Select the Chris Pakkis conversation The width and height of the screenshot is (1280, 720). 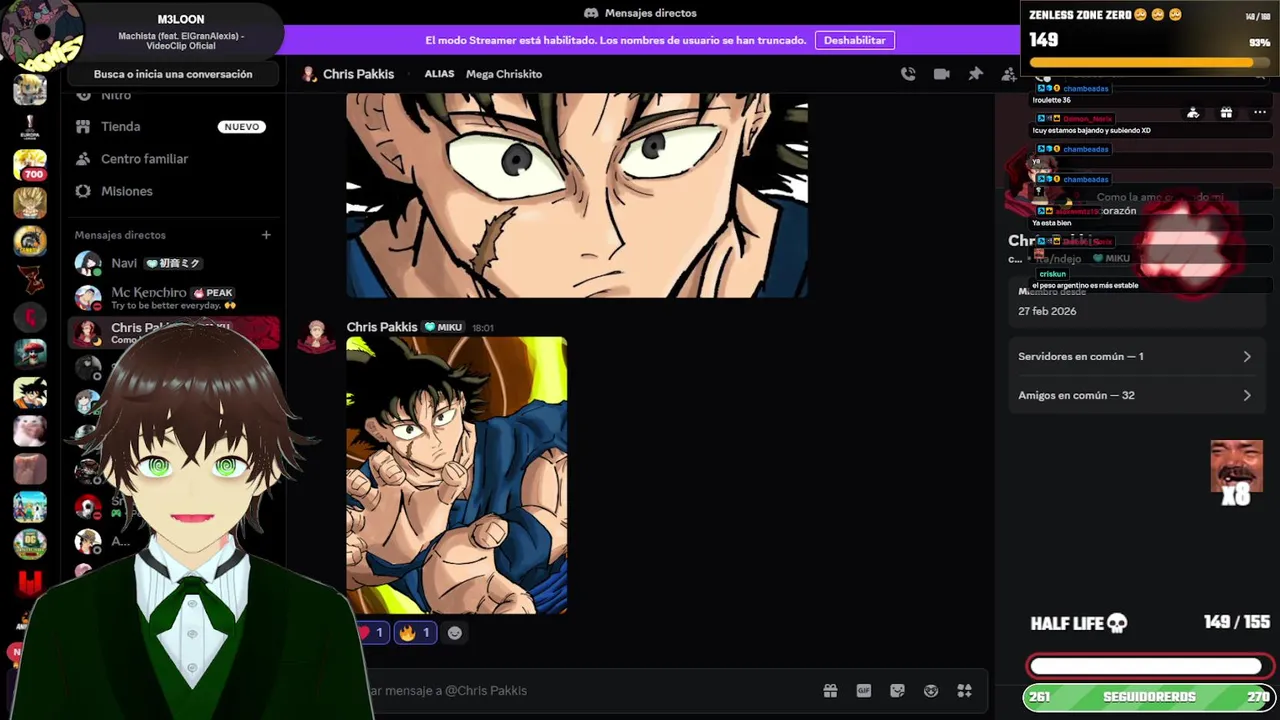click(x=175, y=333)
